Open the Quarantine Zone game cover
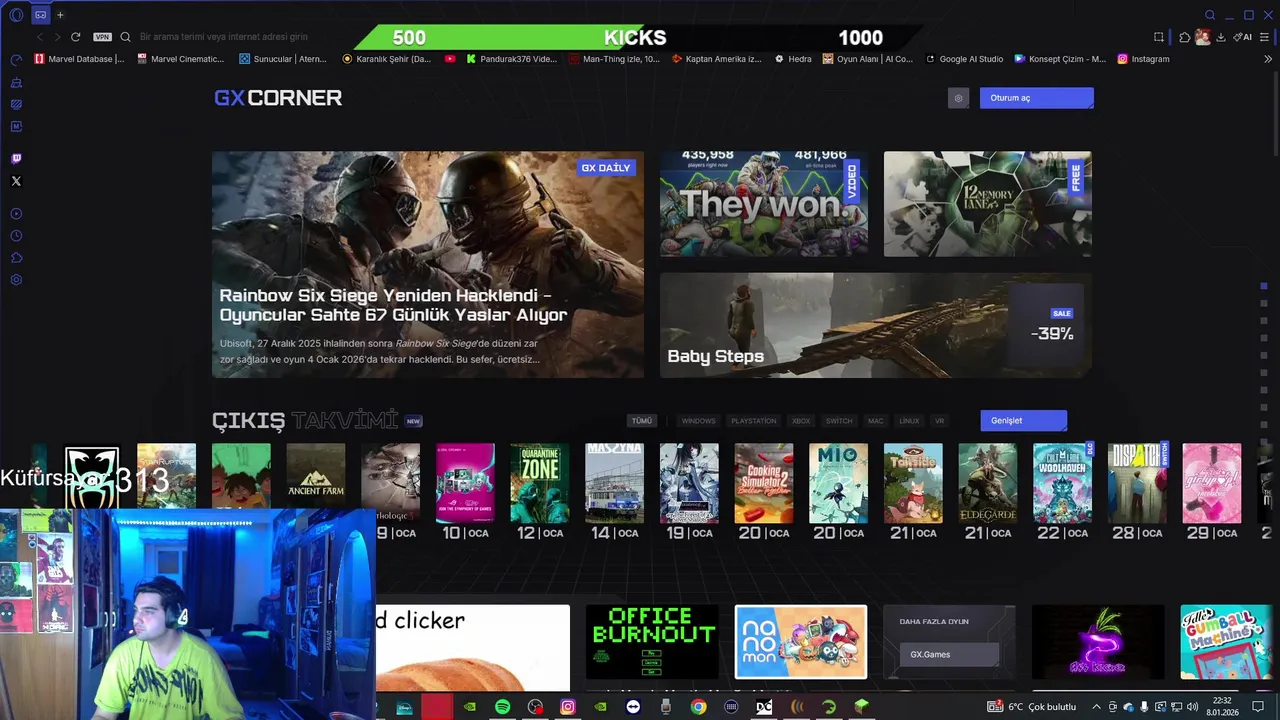1280x720 pixels. point(540,483)
